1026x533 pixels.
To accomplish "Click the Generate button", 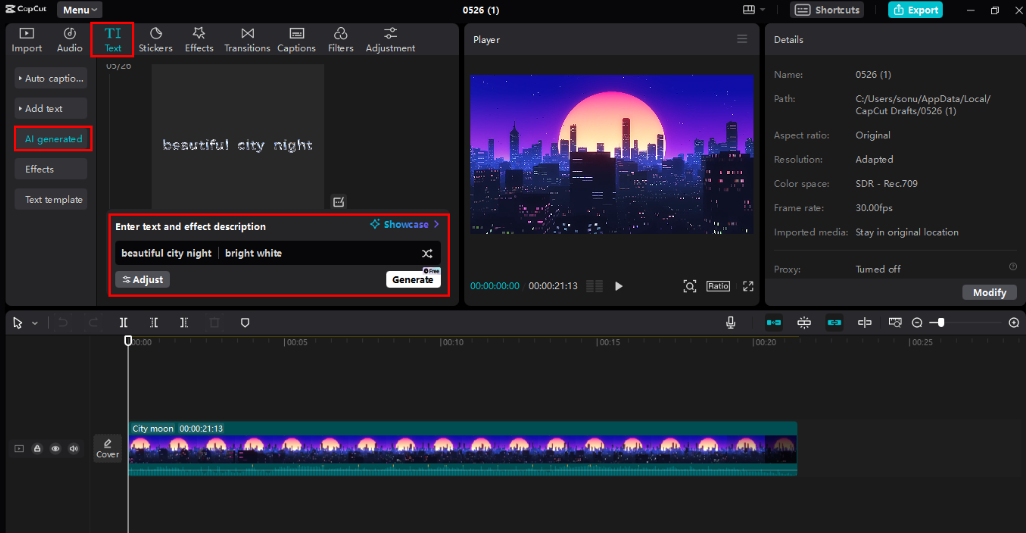I will click(413, 279).
